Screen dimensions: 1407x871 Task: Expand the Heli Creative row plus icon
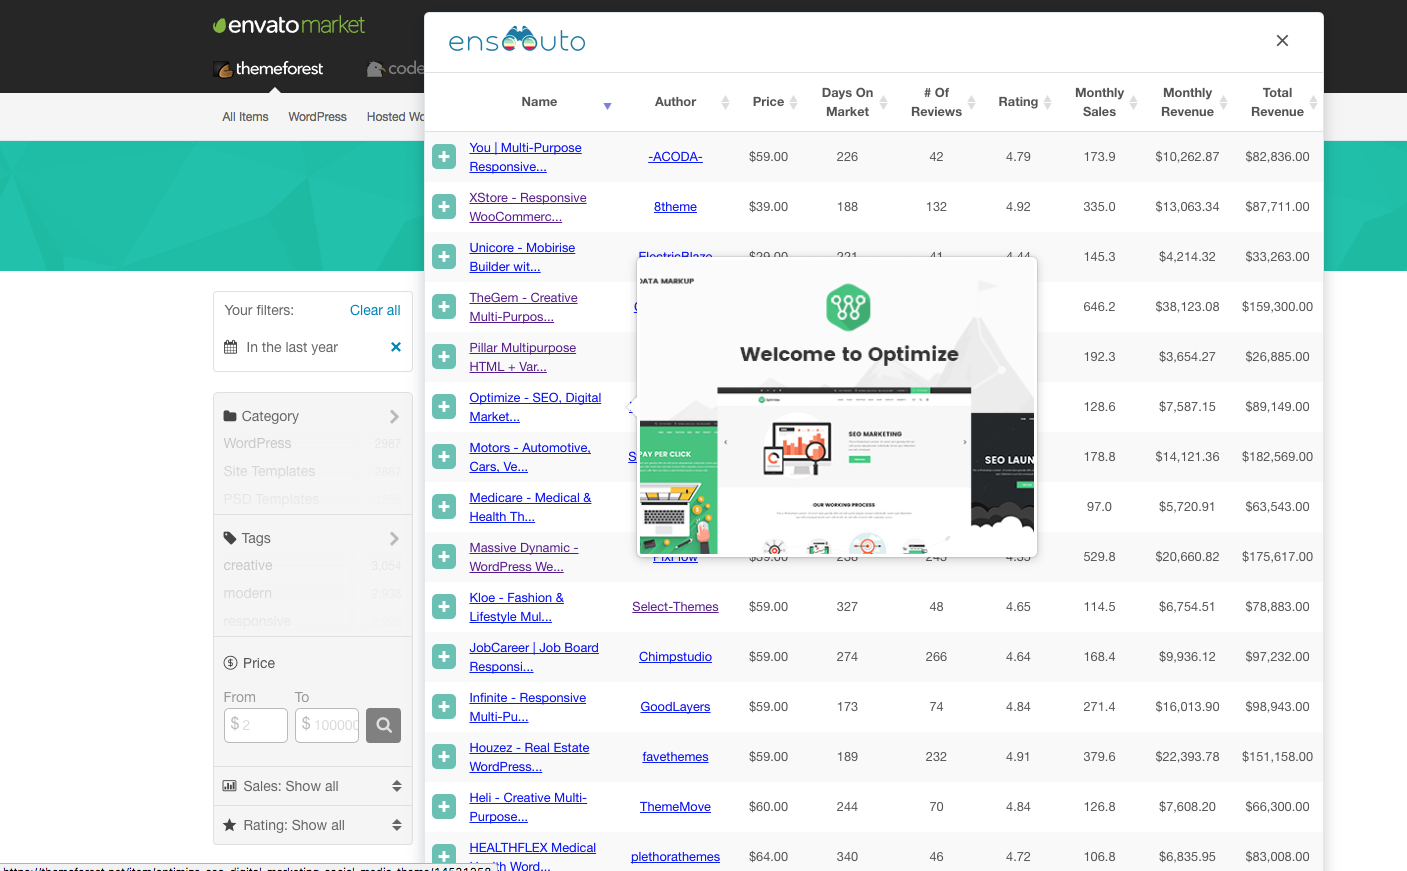[x=444, y=807]
